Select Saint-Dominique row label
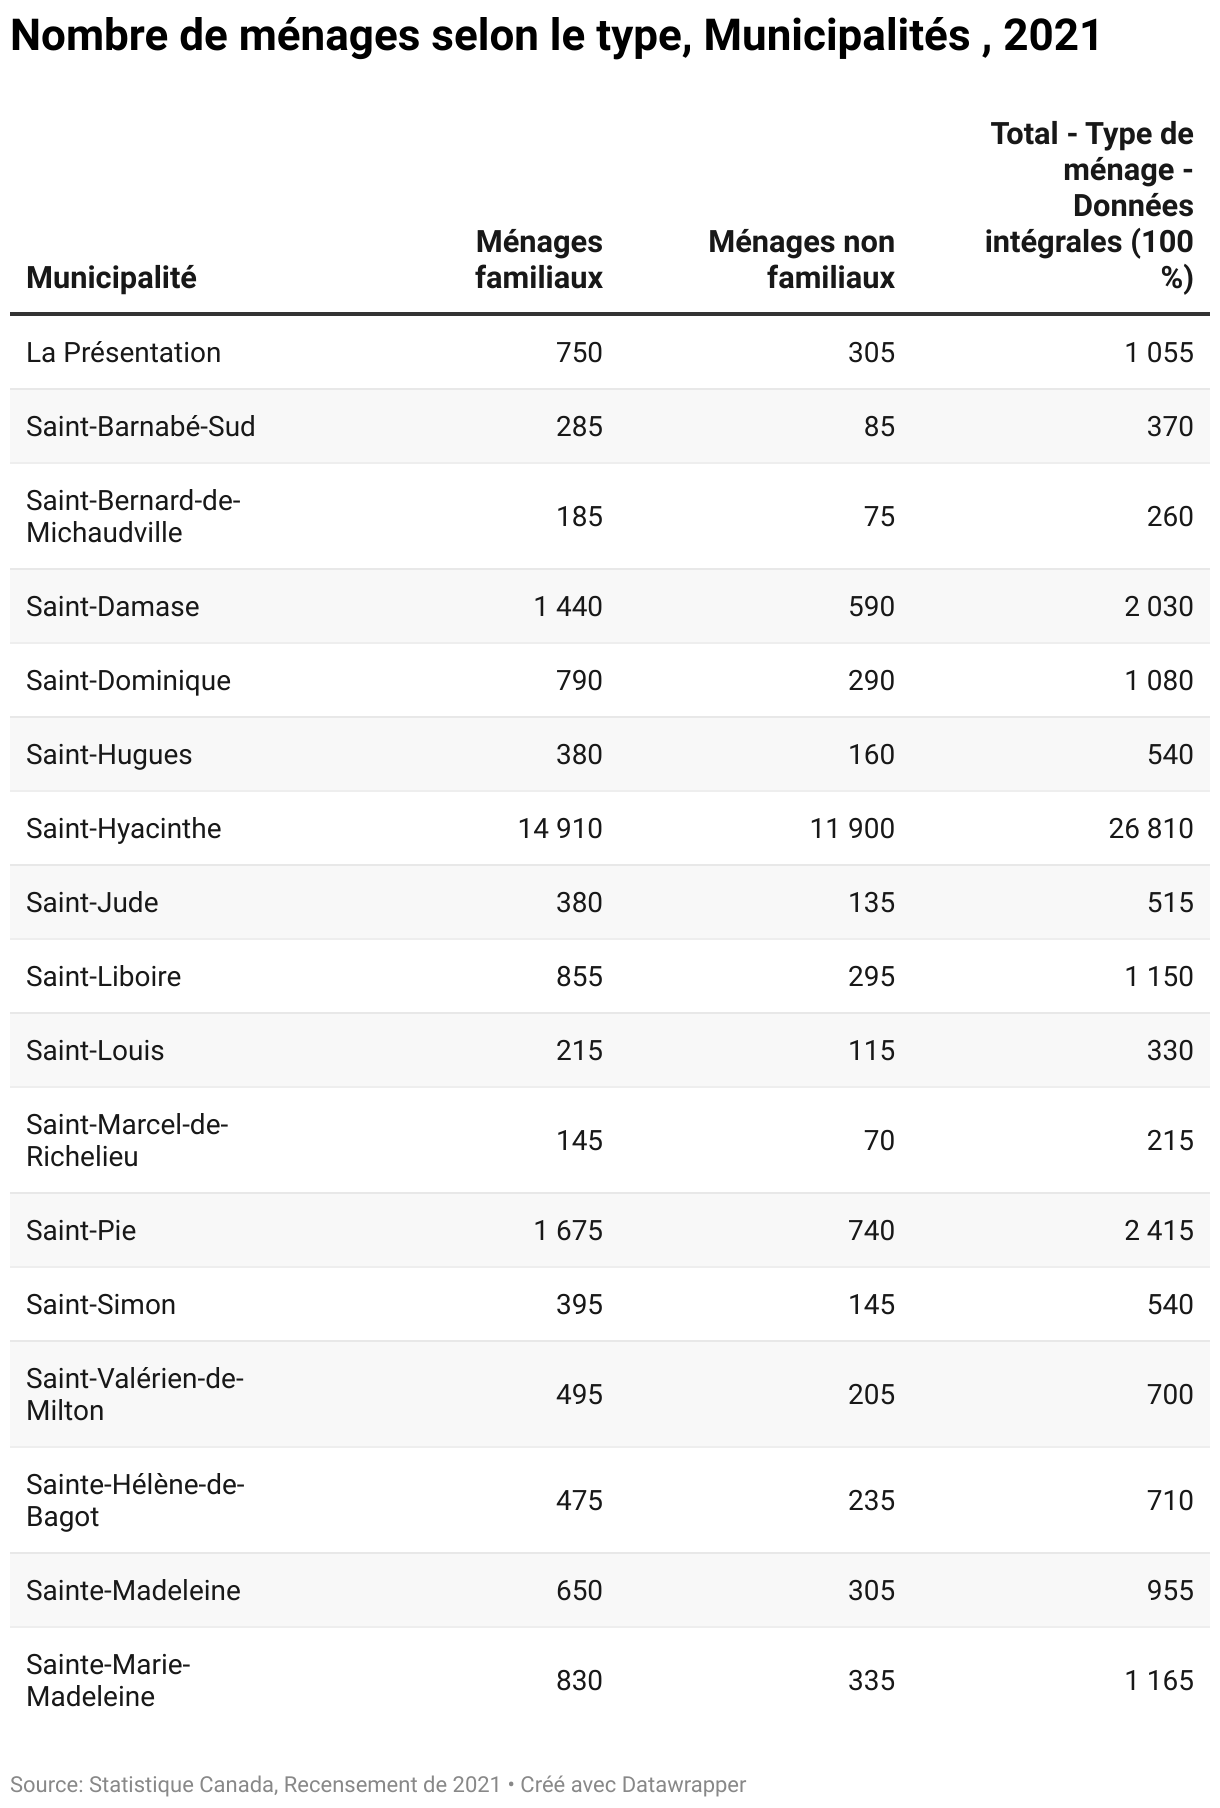 click(x=128, y=680)
